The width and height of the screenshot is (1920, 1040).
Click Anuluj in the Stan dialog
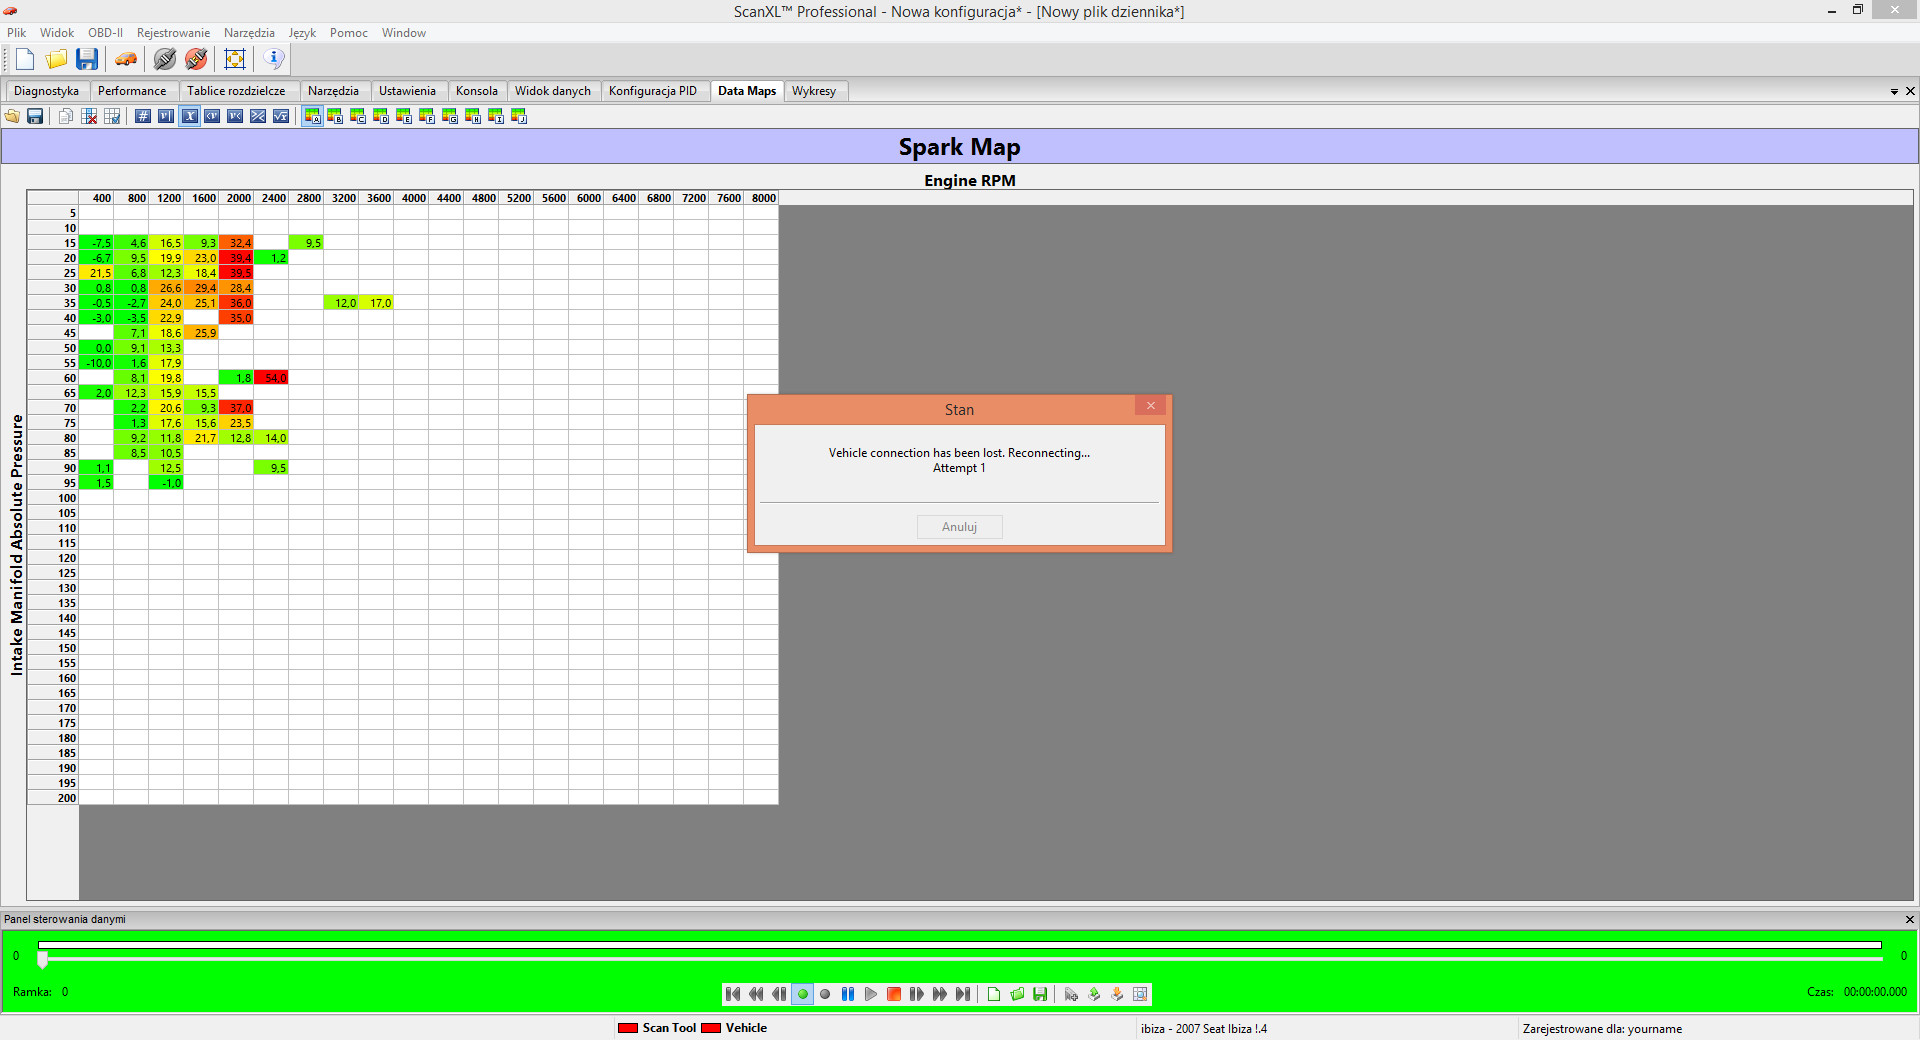pos(959,527)
